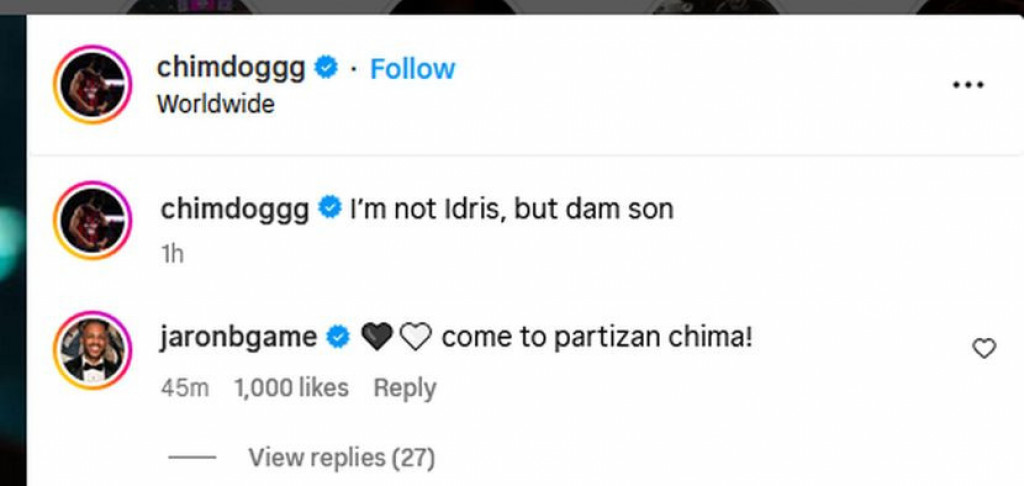Open the chimdoggg avatar beside the caption
1024x486 pixels.
(93, 222)
